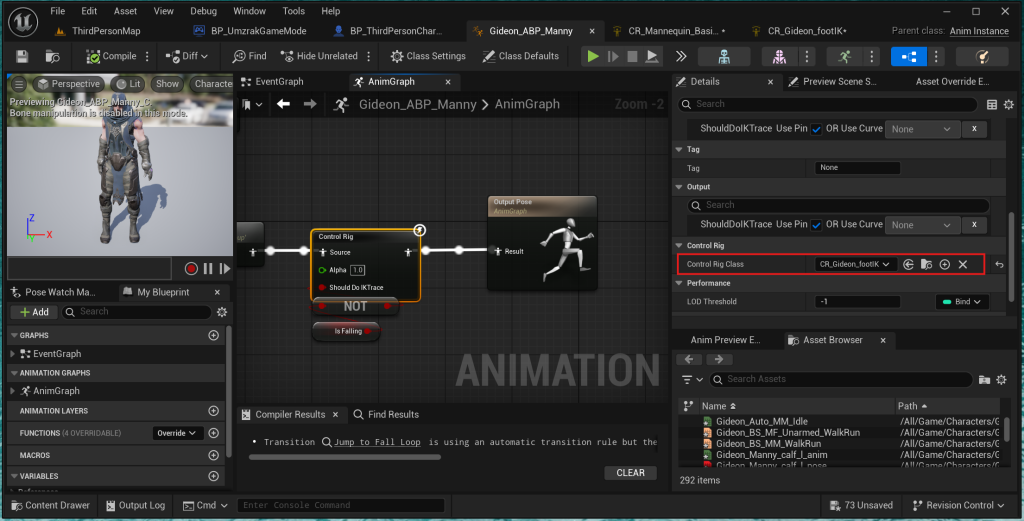This screenshot has width=1024, height=521.
Task: Click the Compile button
Action: click(x=111, y=56)
